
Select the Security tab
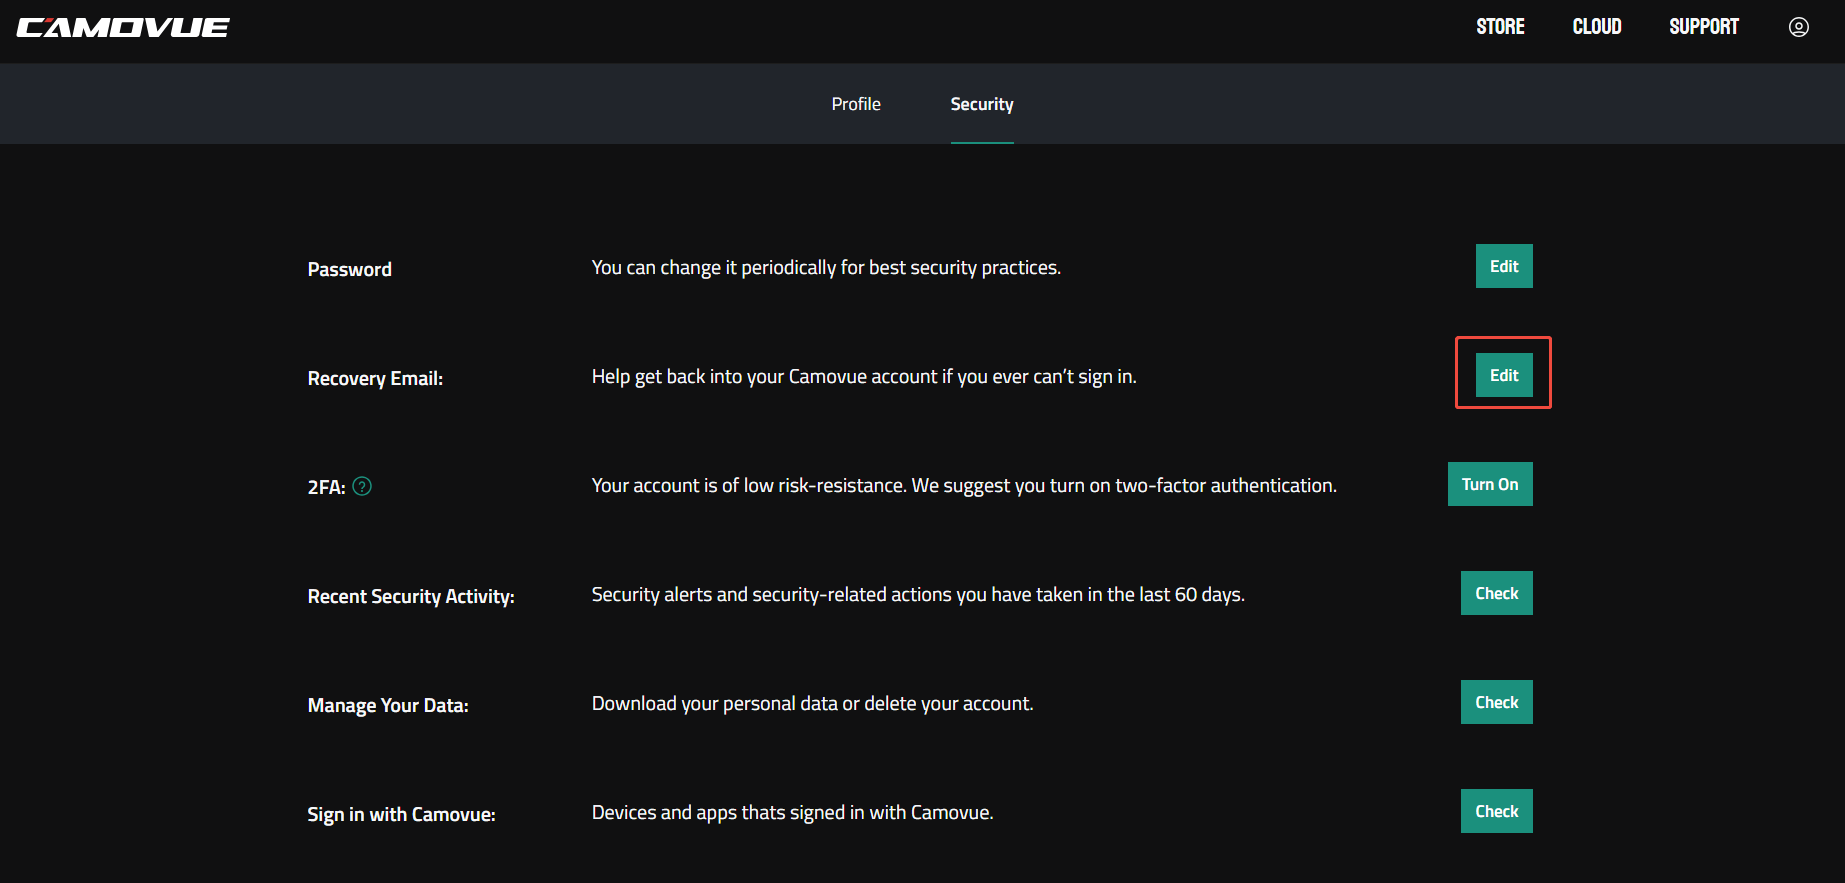[982, 104]
